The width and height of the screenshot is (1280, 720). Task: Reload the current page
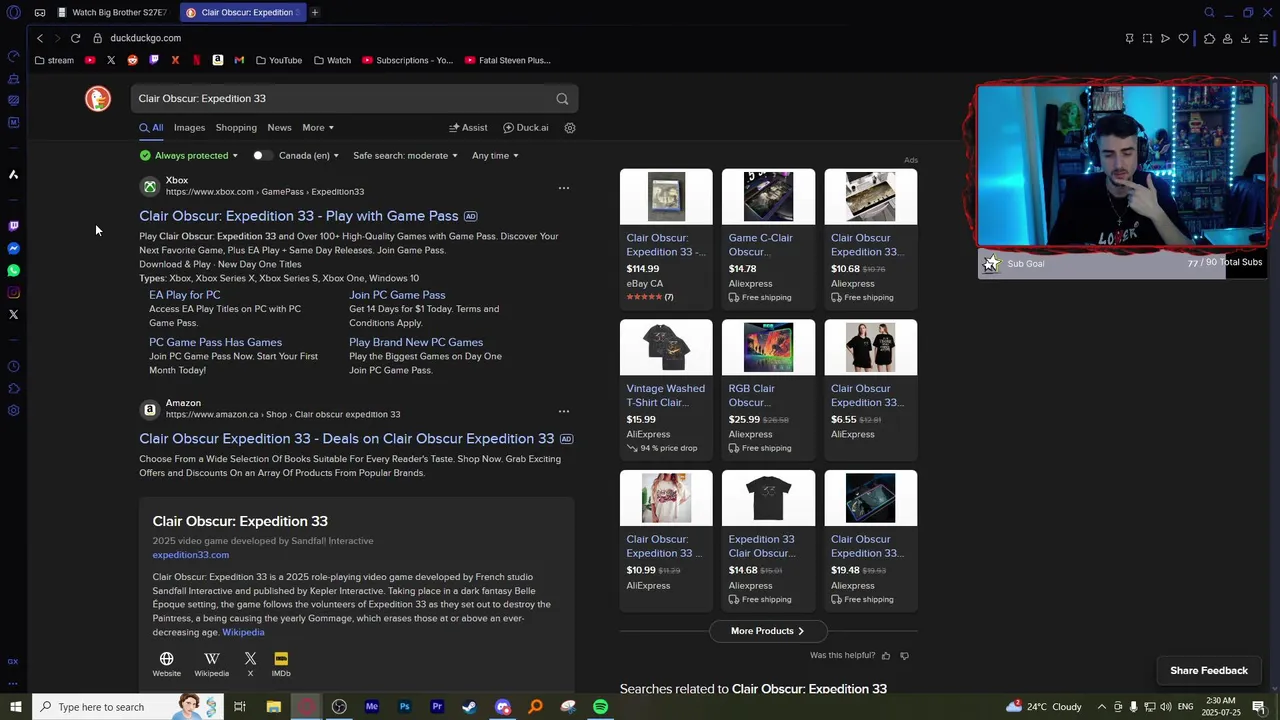[75, 38]
